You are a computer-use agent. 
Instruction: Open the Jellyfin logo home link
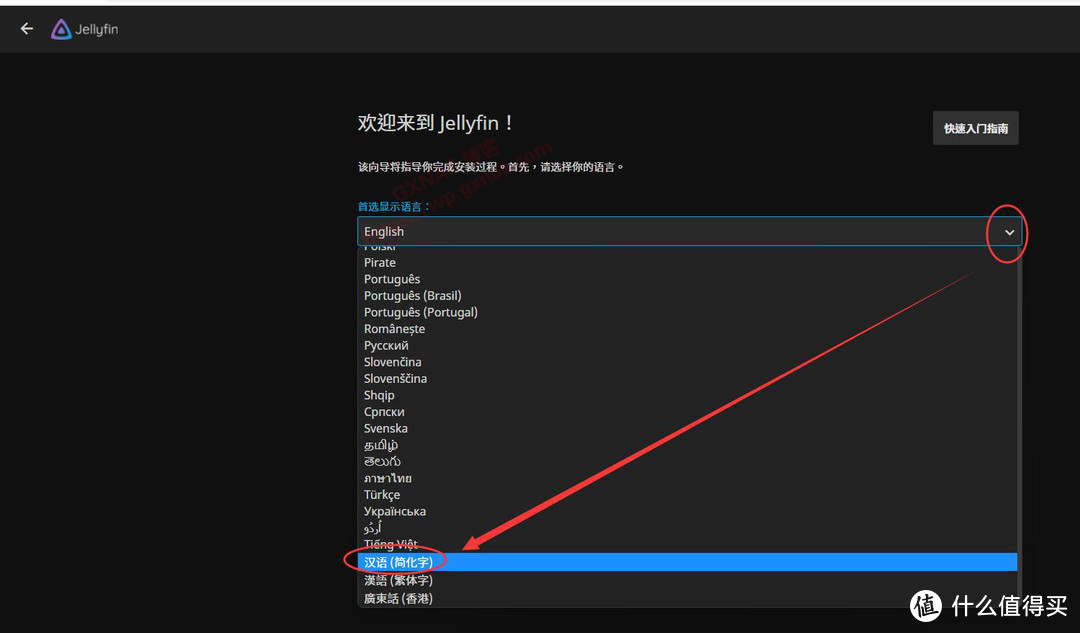tap(84, 29)
